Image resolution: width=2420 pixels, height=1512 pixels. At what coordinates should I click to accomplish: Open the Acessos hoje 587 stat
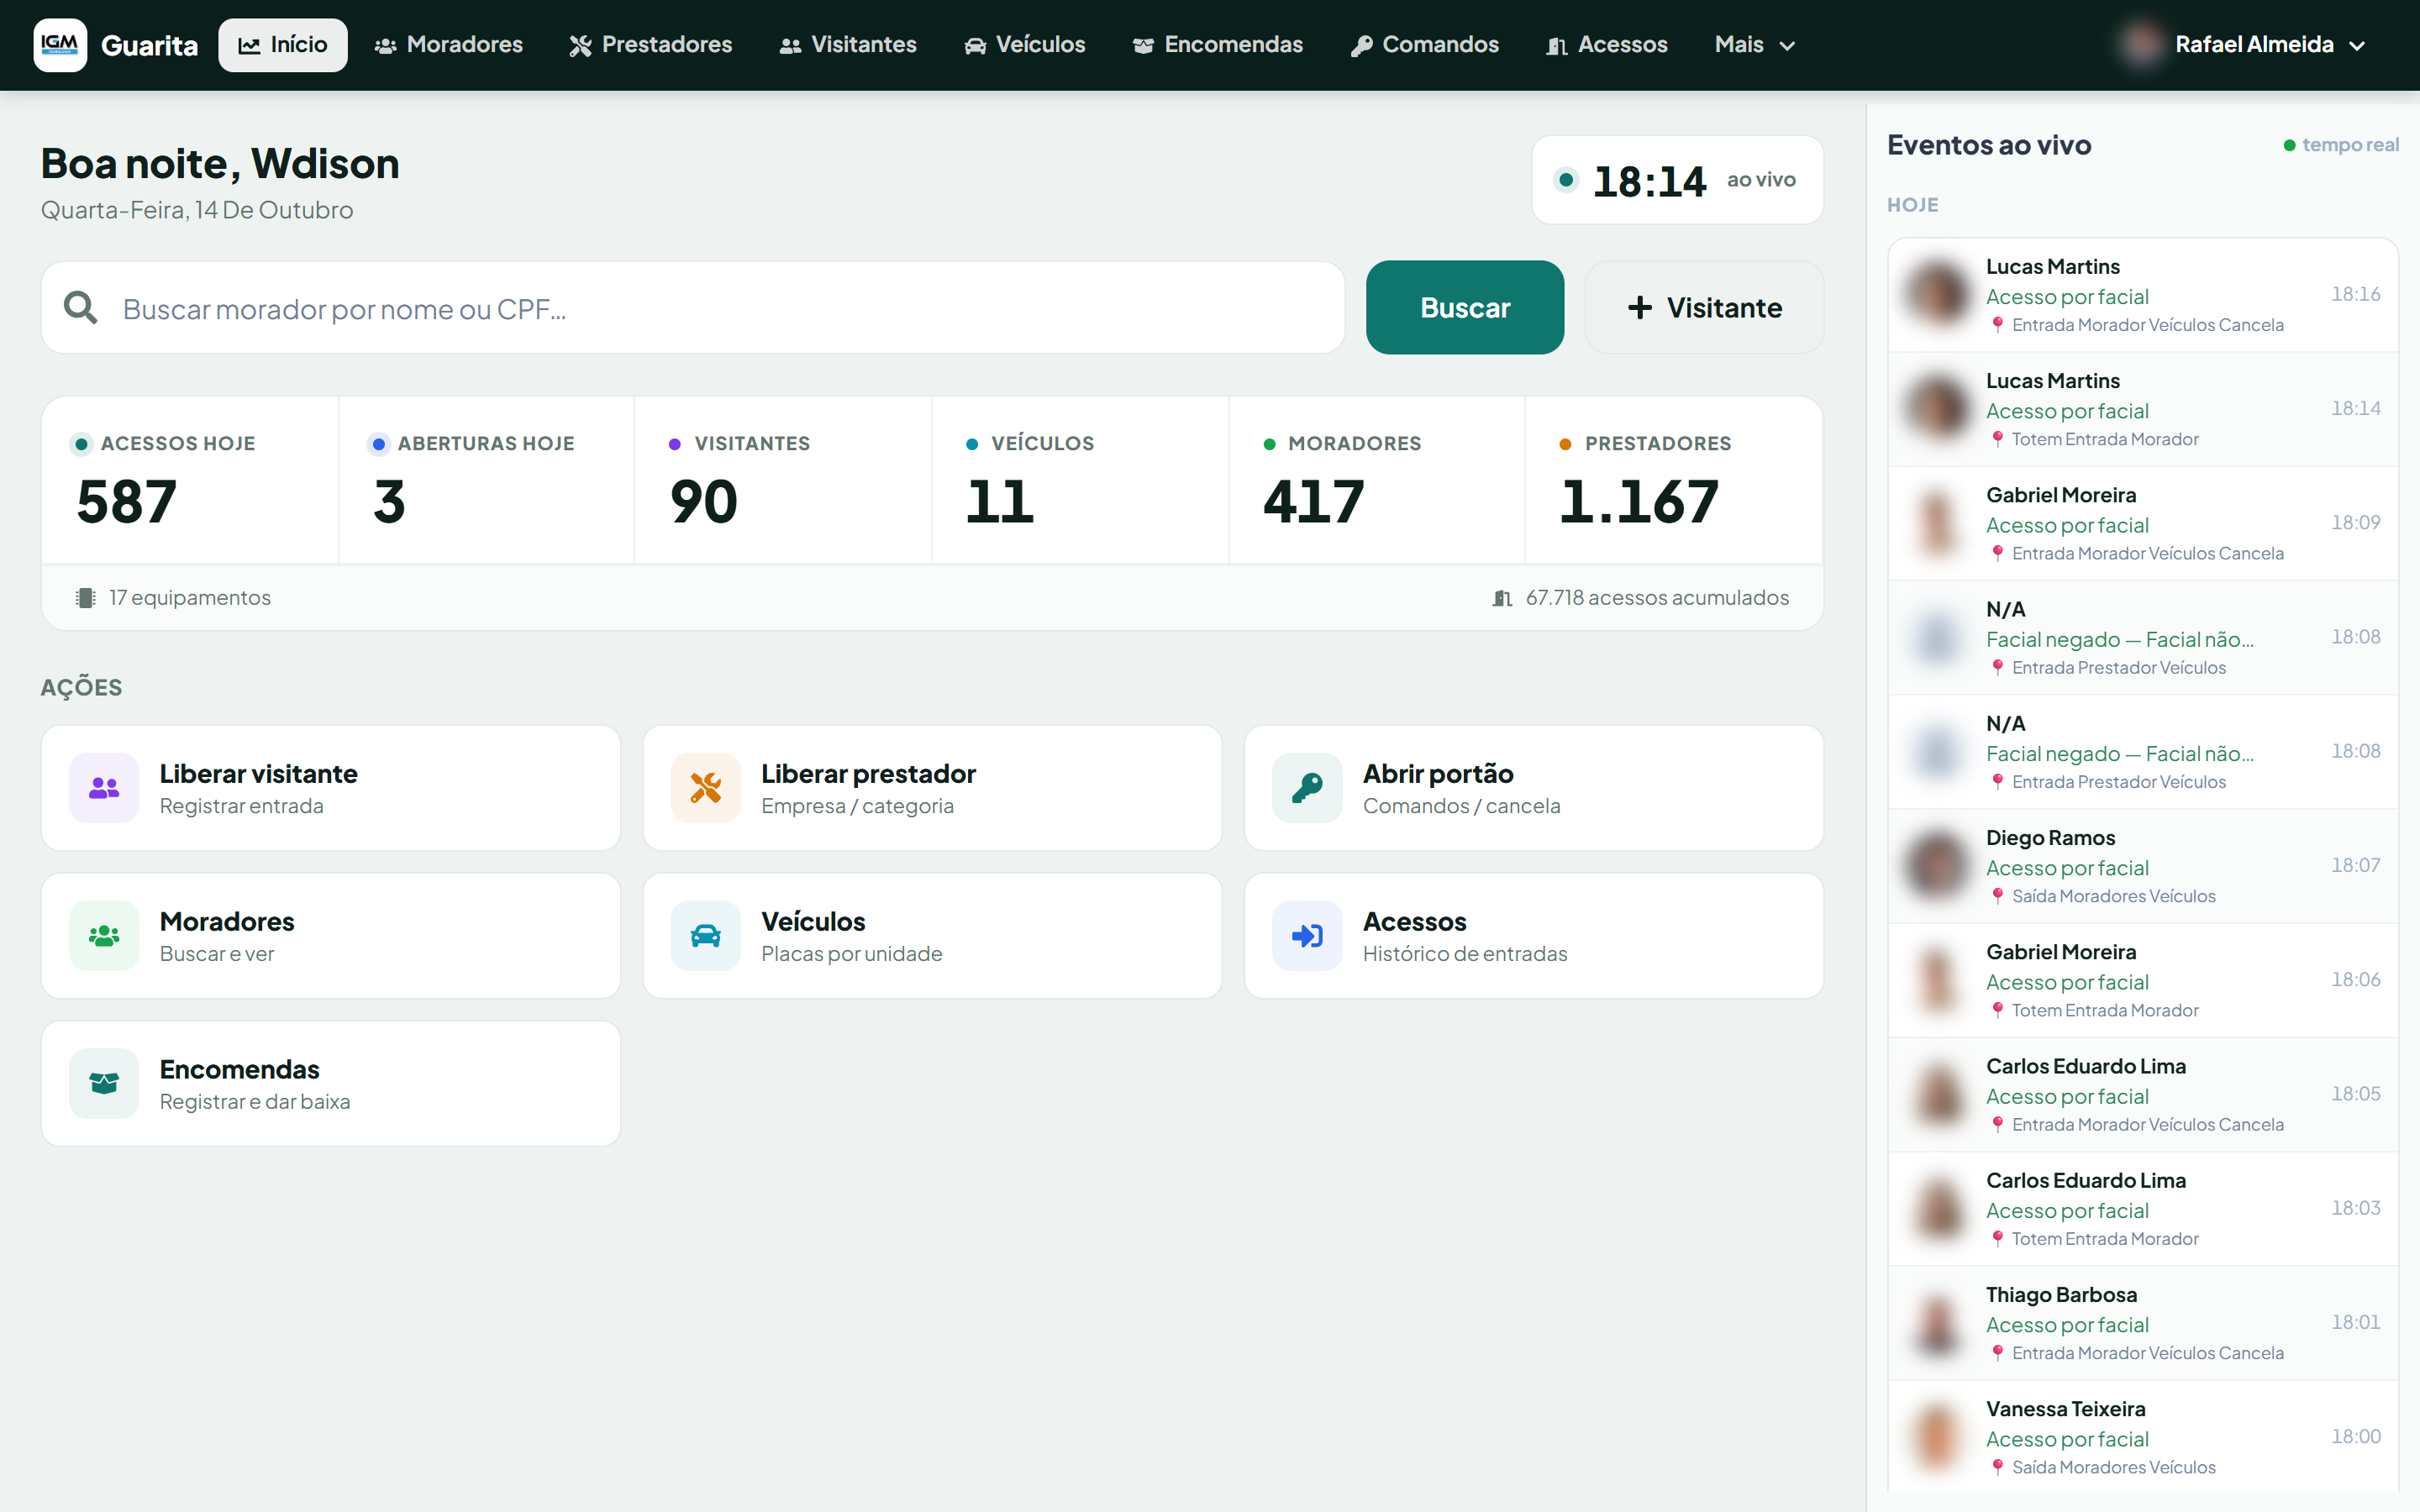click(x=190, y=480)
